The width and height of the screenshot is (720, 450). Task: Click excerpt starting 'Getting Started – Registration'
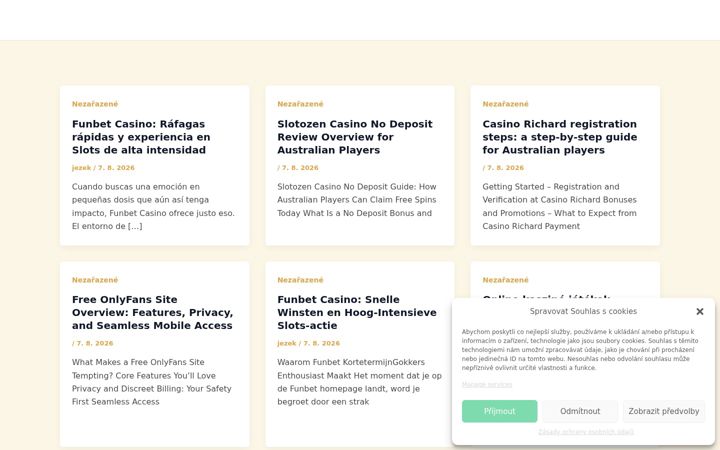click(x=559, y=206)
